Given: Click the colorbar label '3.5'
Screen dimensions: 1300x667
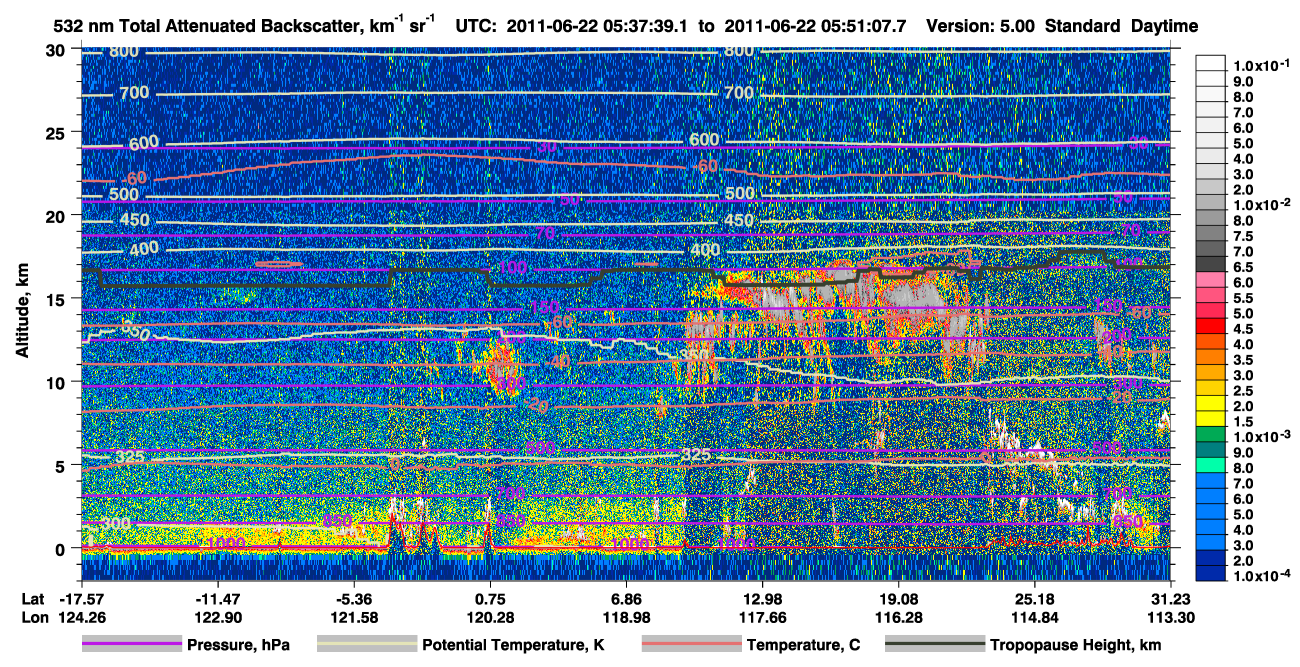Looking at the screenshot, I should pos(1243,360).
